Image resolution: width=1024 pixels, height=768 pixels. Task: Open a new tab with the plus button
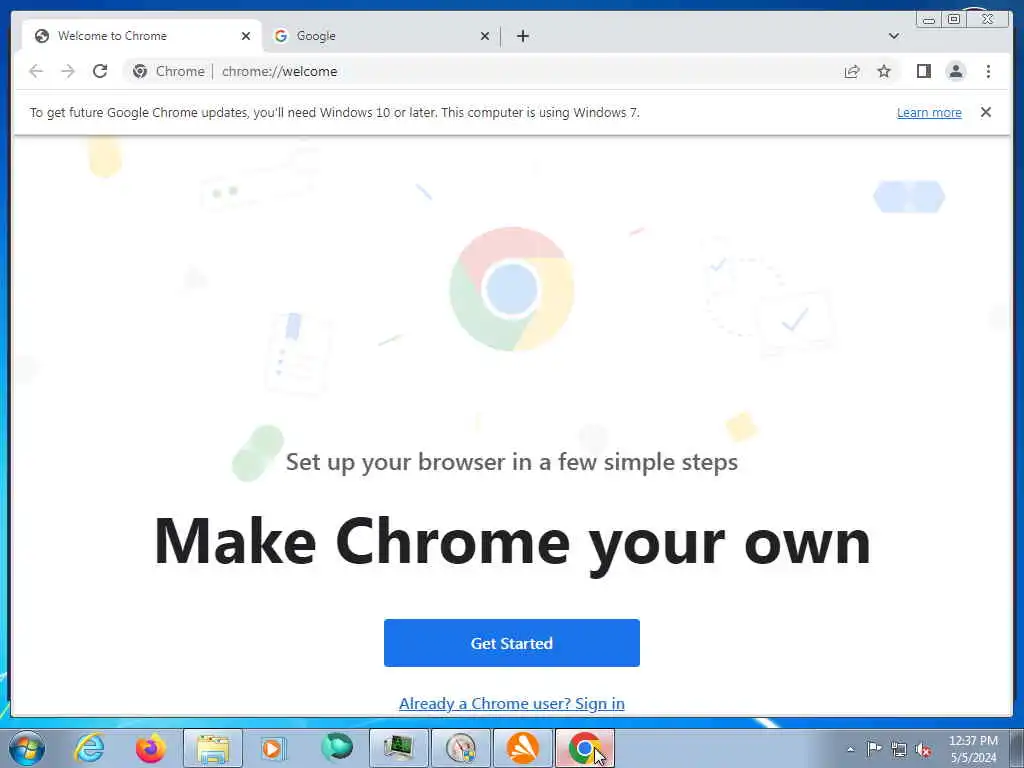(522, 36)
